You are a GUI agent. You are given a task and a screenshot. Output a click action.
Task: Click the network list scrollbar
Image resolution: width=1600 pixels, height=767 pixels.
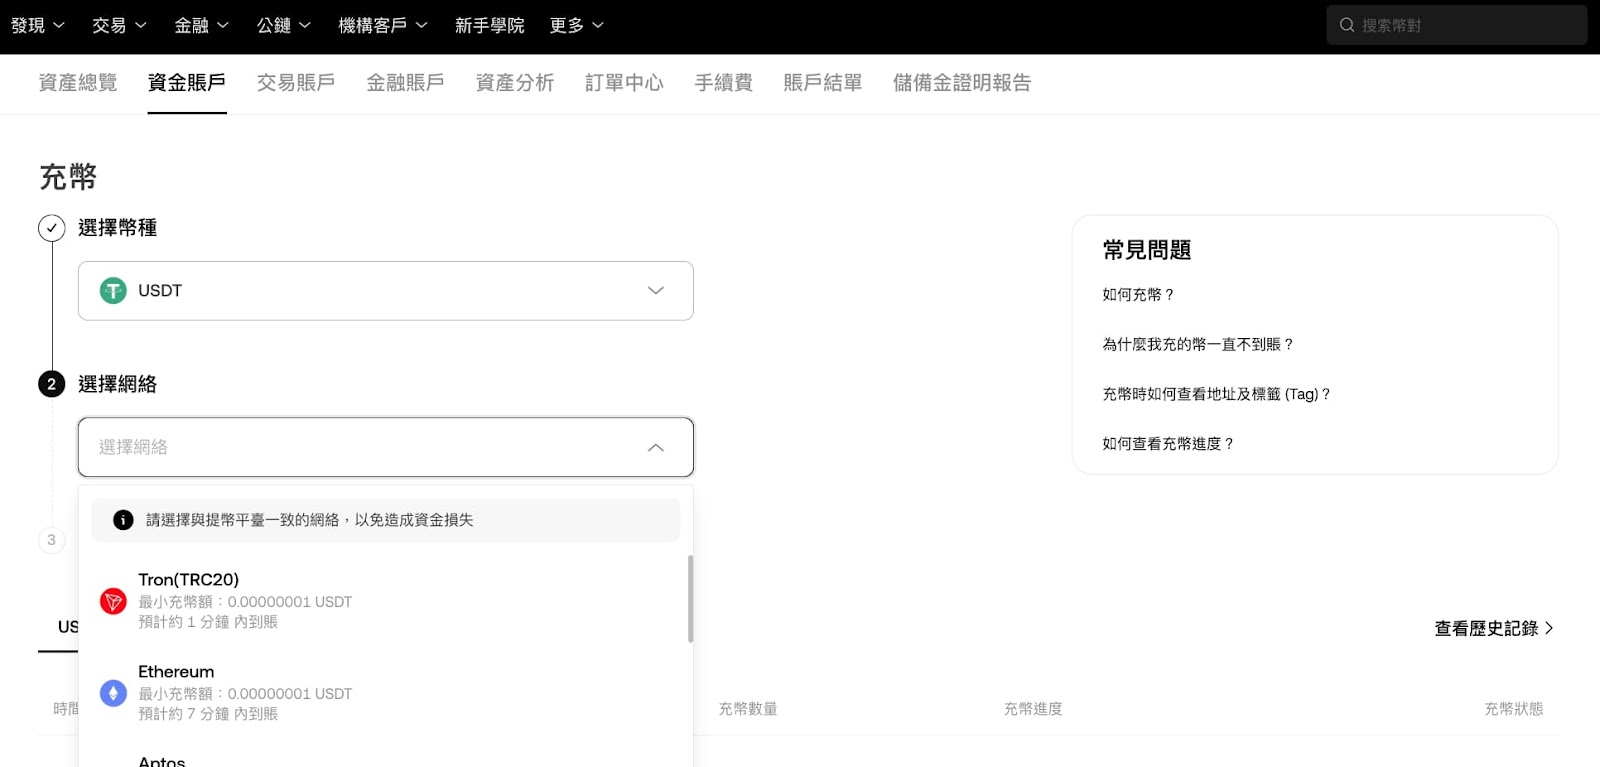click(690, 598)
